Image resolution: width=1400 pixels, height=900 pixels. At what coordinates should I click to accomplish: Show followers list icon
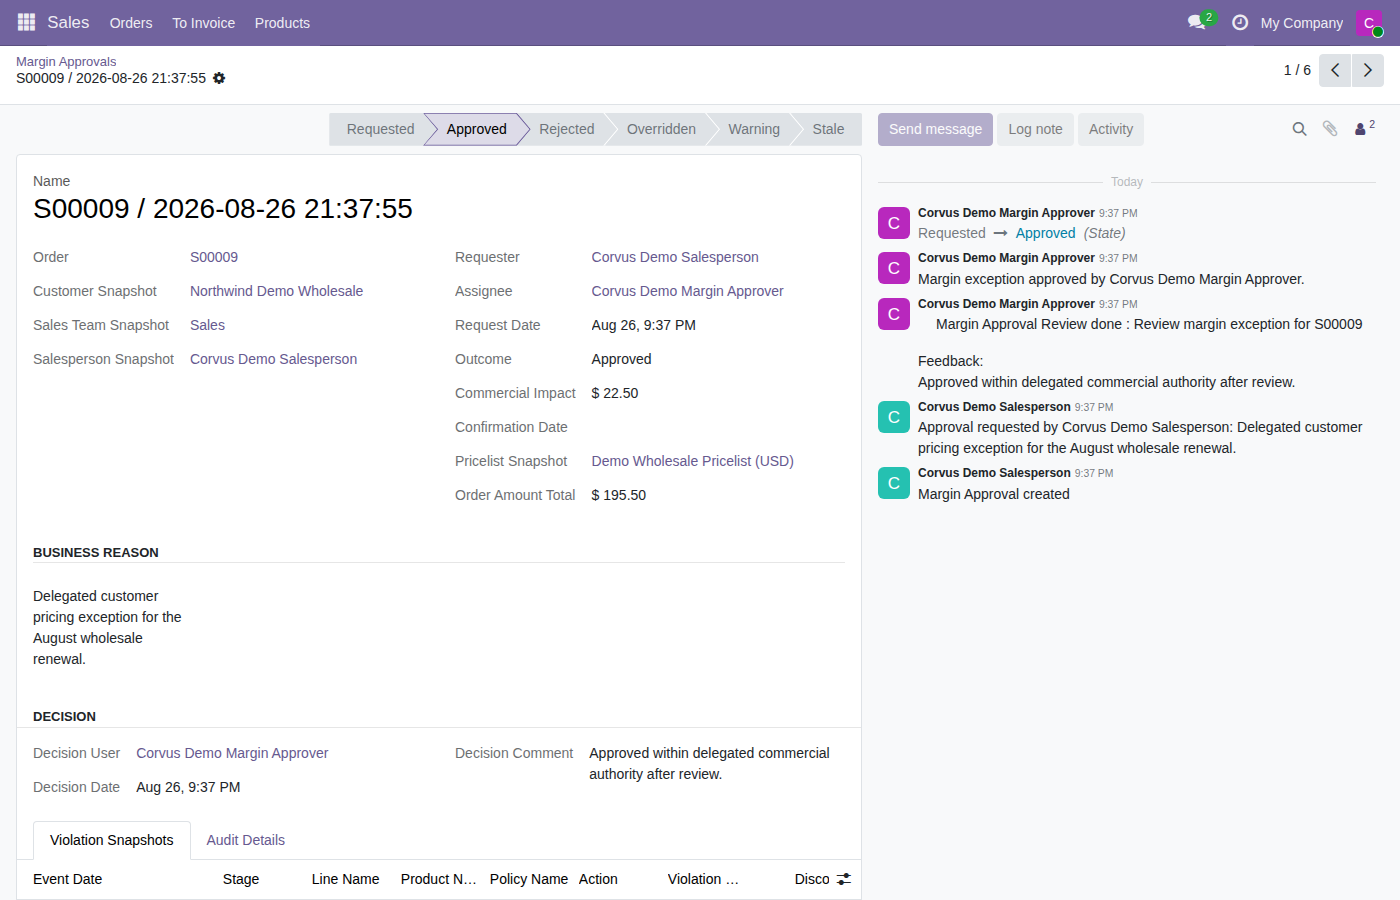(1364, 128)
